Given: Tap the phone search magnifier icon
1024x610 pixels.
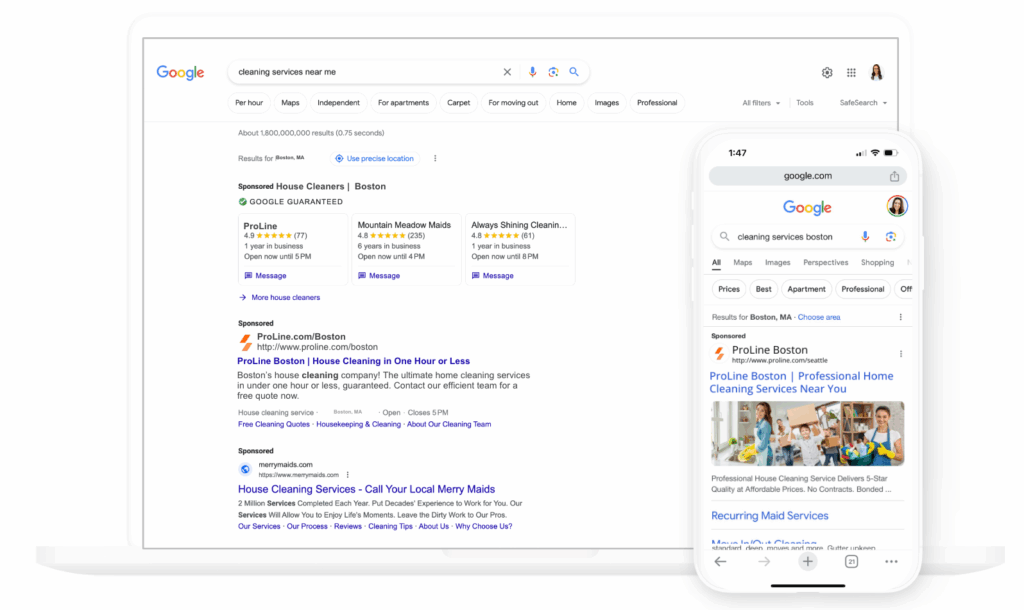Looking at the screenshot, I should pyautogui.click(x=724, y=236).
